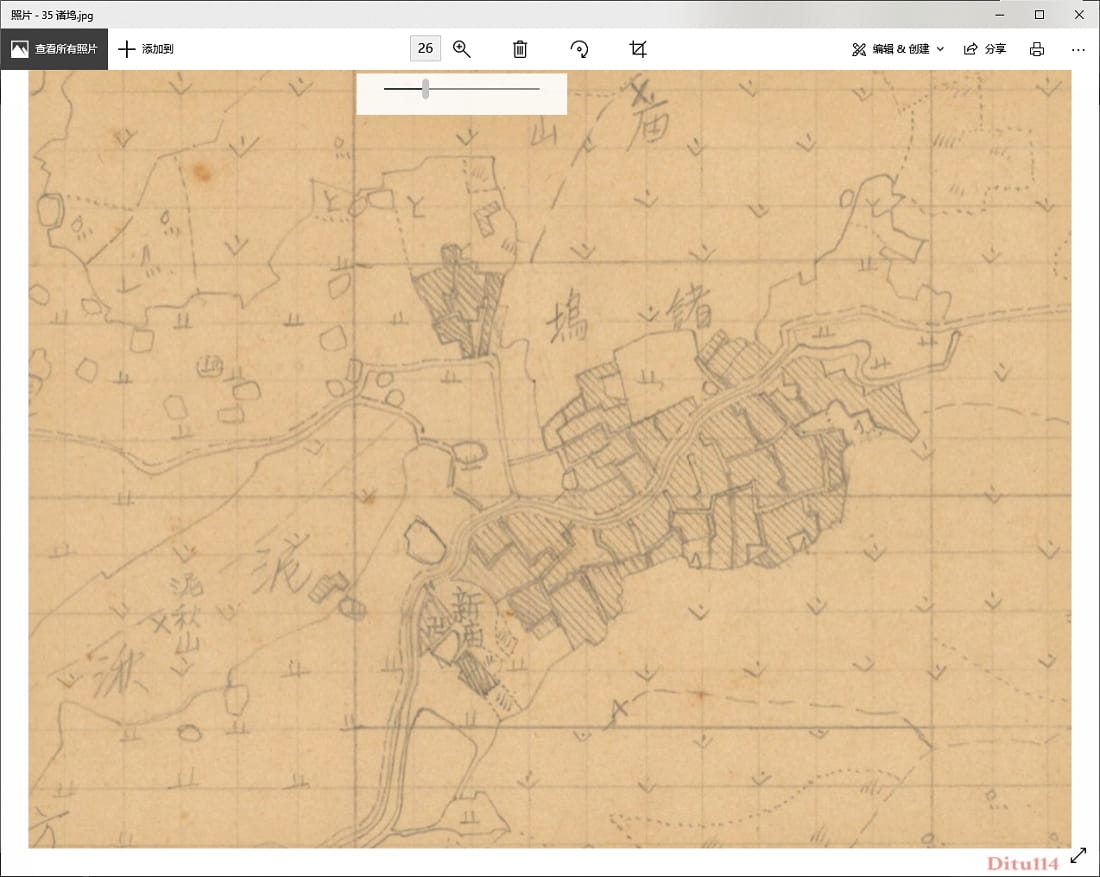Enter fullscreen with the diagonal arrows icon
Viewport: 1100px width, 877px height.
coord(1079,856)
